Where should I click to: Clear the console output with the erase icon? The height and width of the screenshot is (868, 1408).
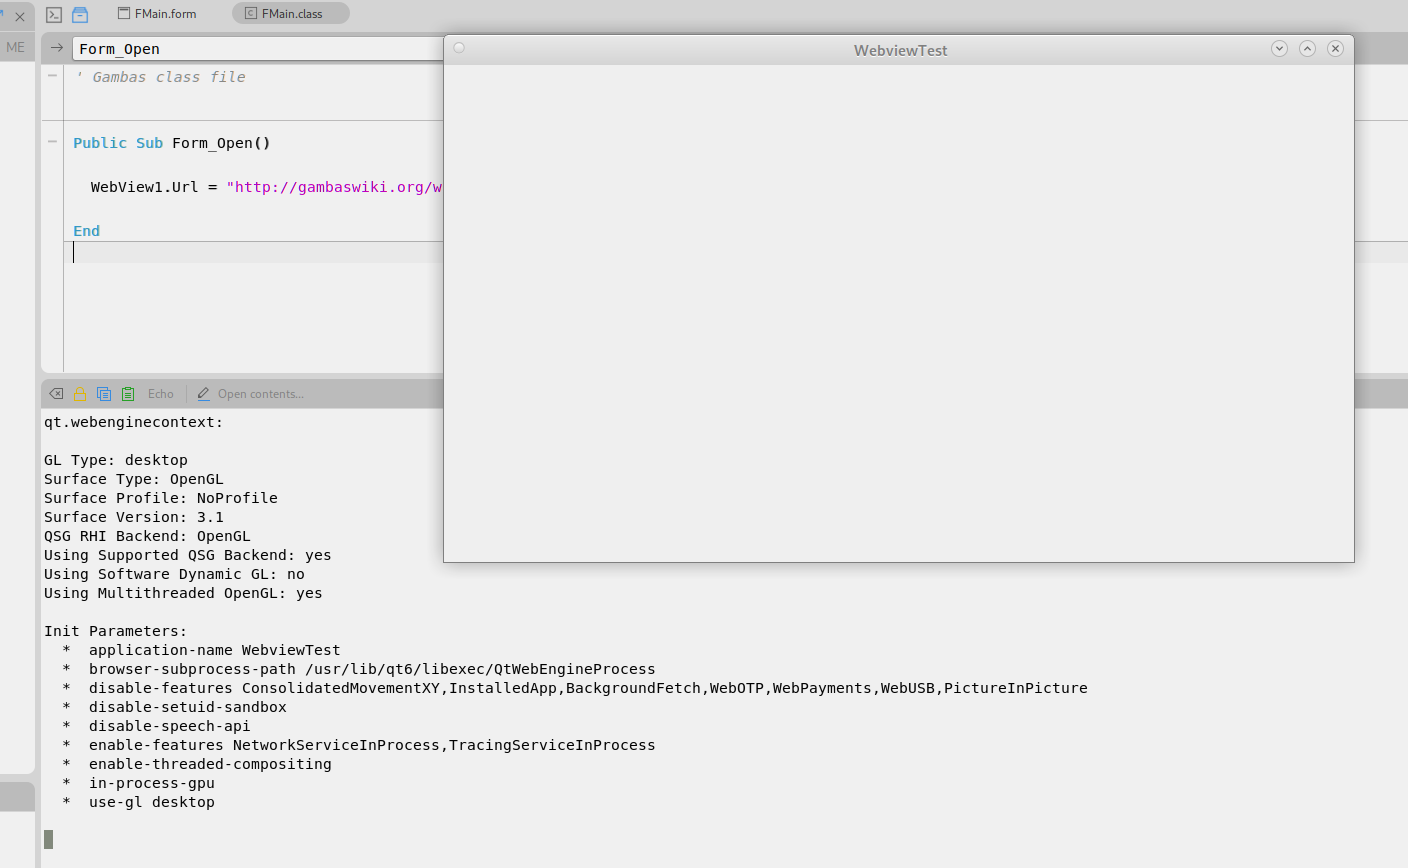click(x=56, y=393)
